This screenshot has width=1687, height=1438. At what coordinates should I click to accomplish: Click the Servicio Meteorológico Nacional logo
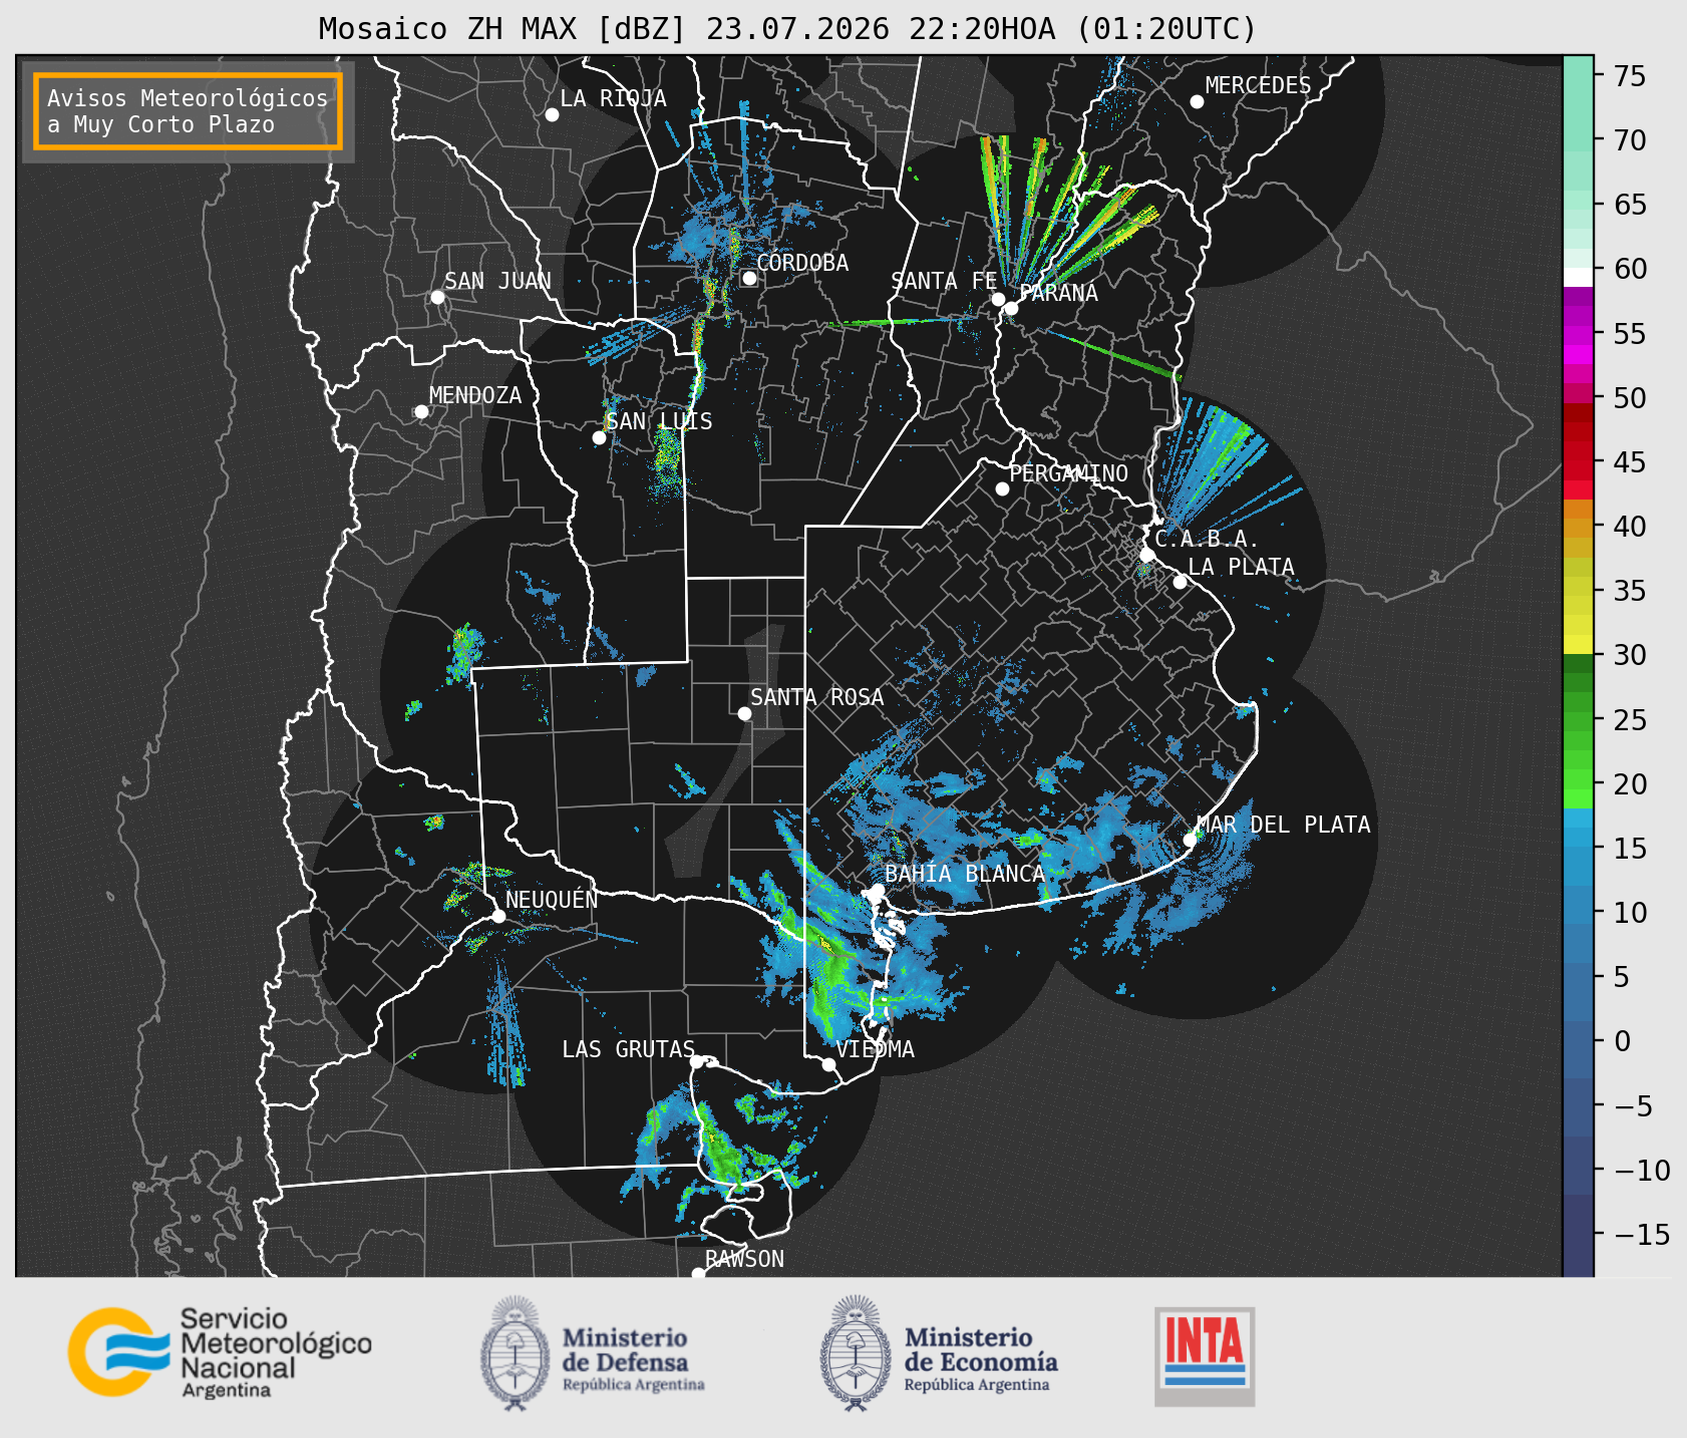(x=220, y=1352)
